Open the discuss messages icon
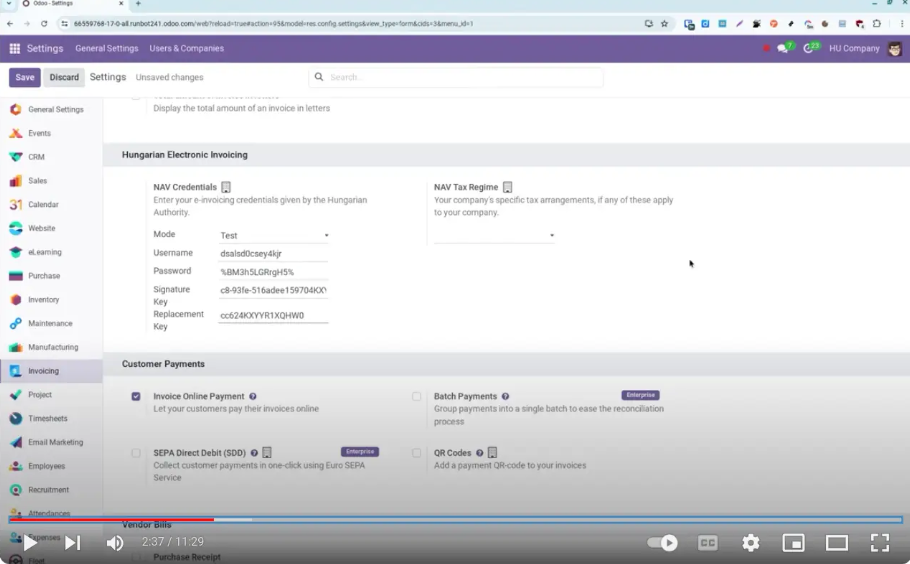This screenshot has width=910, height=564. pyautogui.click(x=785, y=48)
